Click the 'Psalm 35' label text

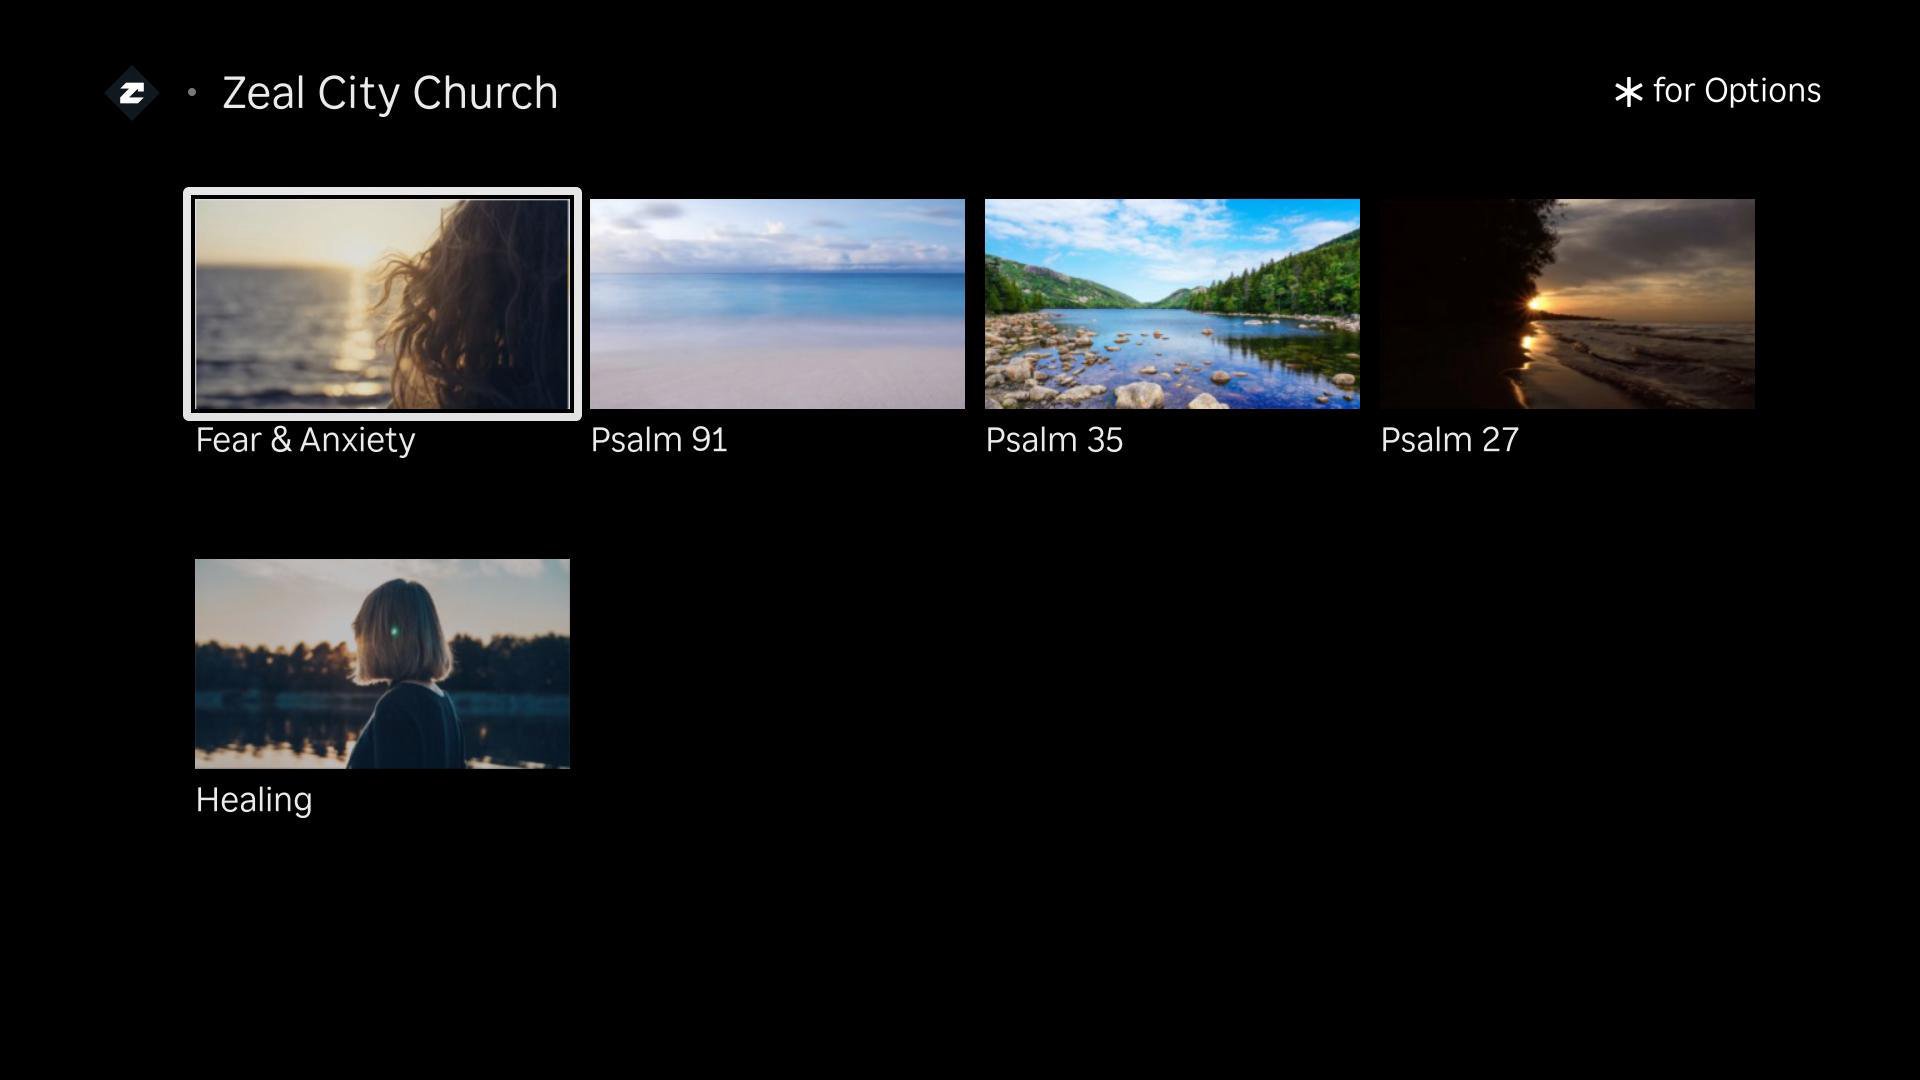[1054, 440]
